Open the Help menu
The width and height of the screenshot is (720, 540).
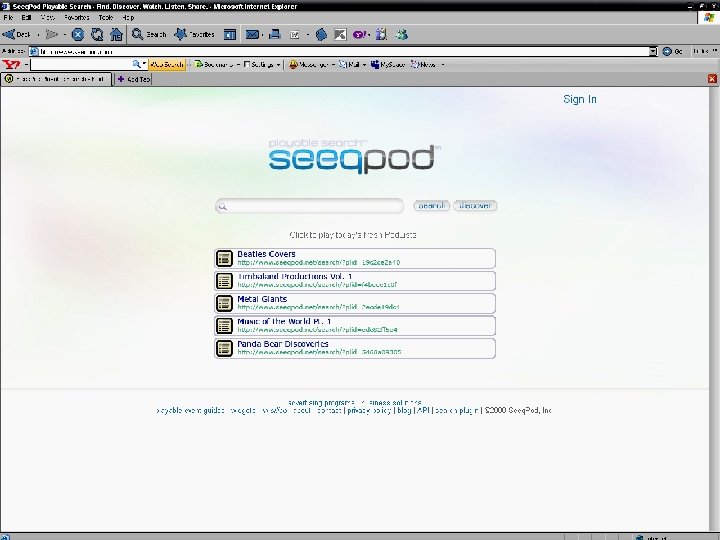(128, 17)
